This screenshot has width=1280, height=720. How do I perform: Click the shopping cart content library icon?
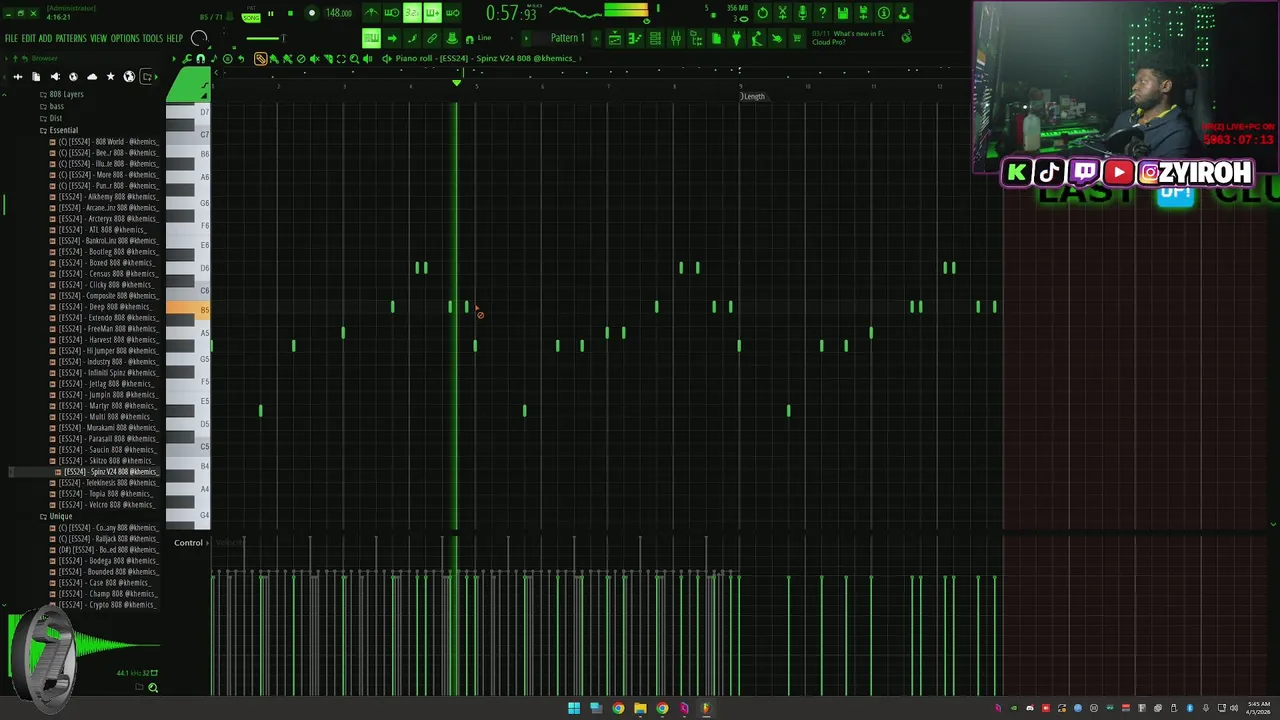pos(797,38)
